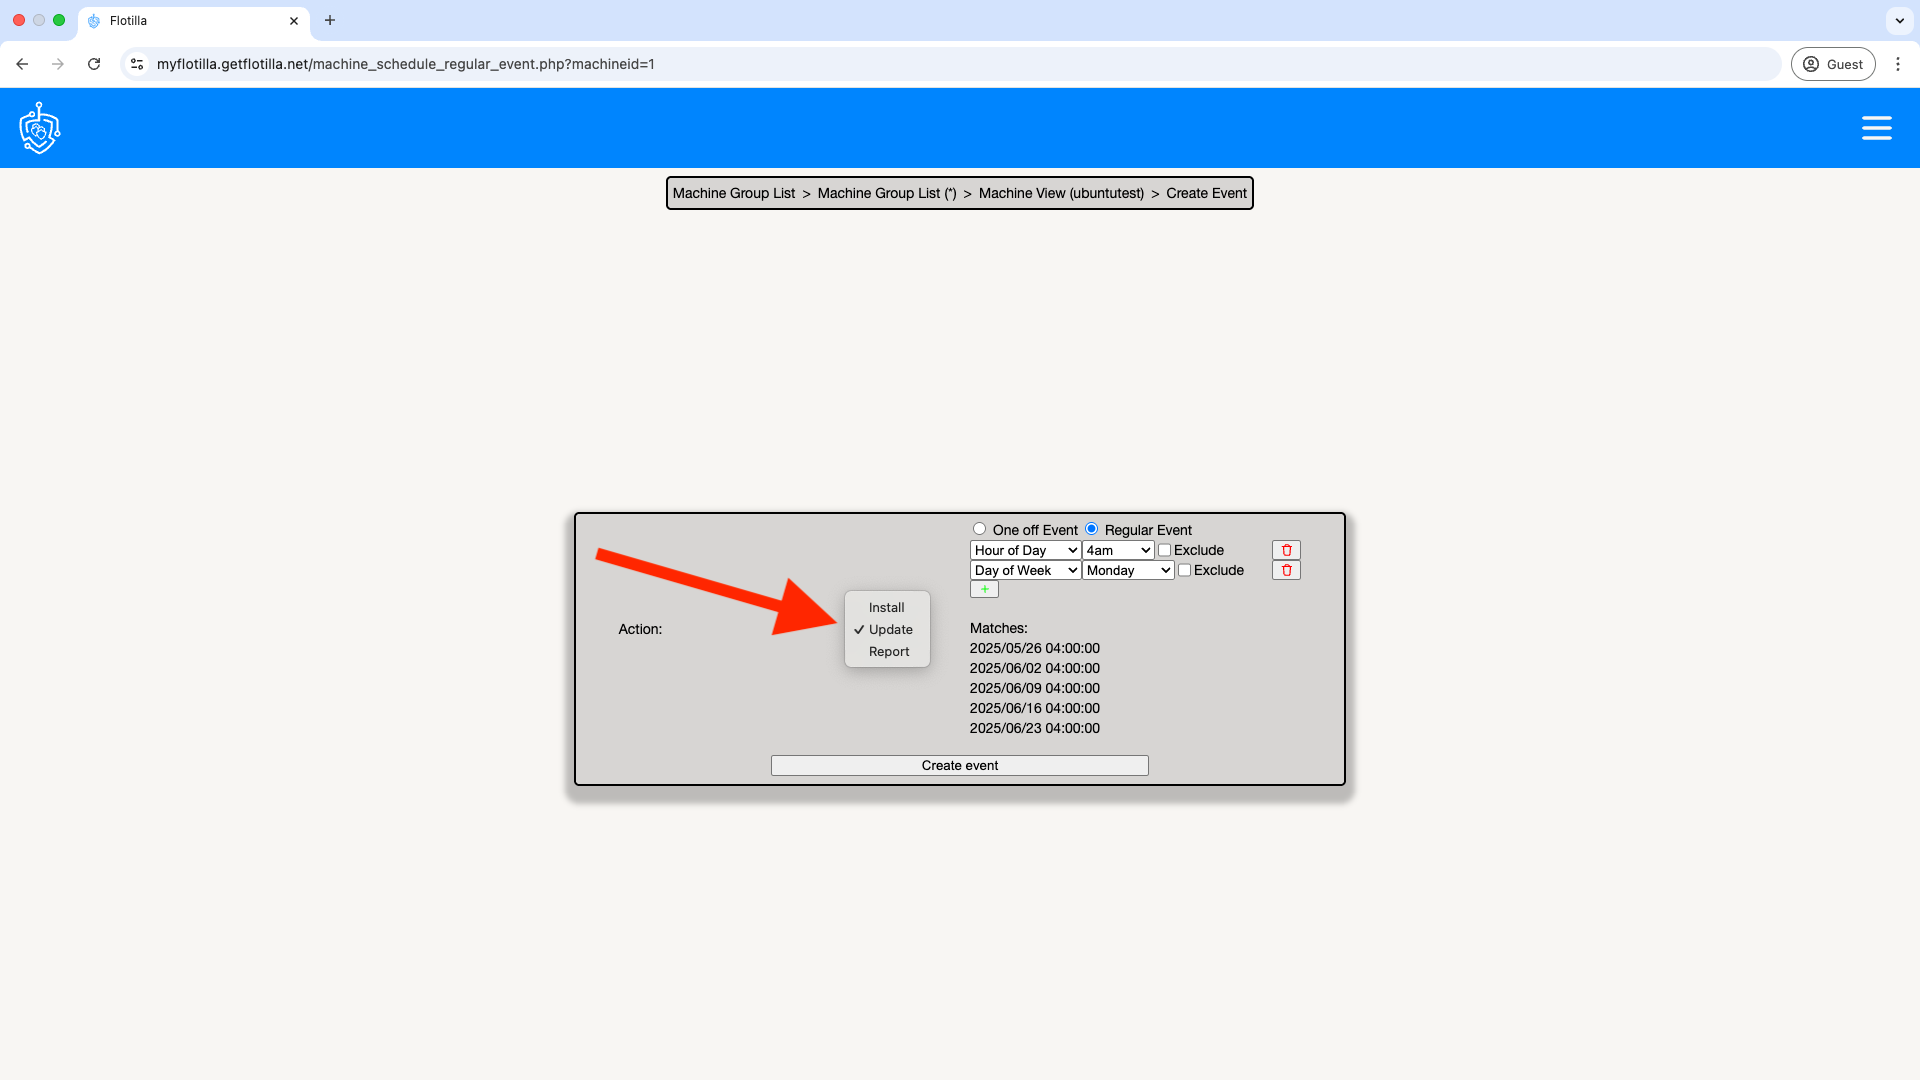1920x1080 pixels.
Task: Select the Regular Event radio
Action: click(1091, 529)
